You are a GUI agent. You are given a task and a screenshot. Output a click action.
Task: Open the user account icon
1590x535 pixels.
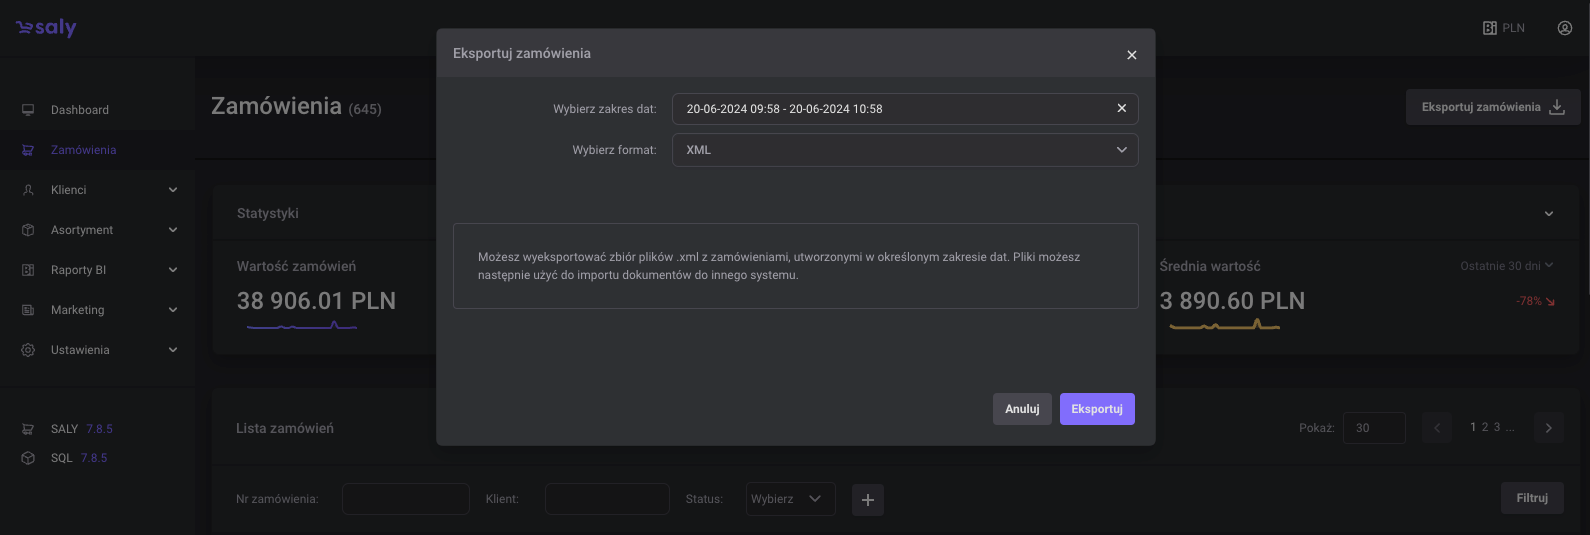1564,28
